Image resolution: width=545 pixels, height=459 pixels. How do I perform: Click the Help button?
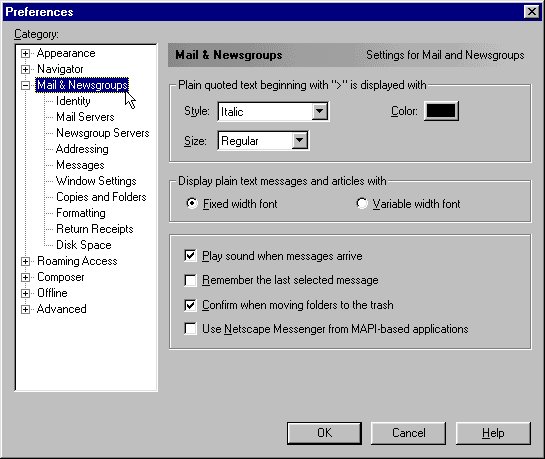point(493,433)
